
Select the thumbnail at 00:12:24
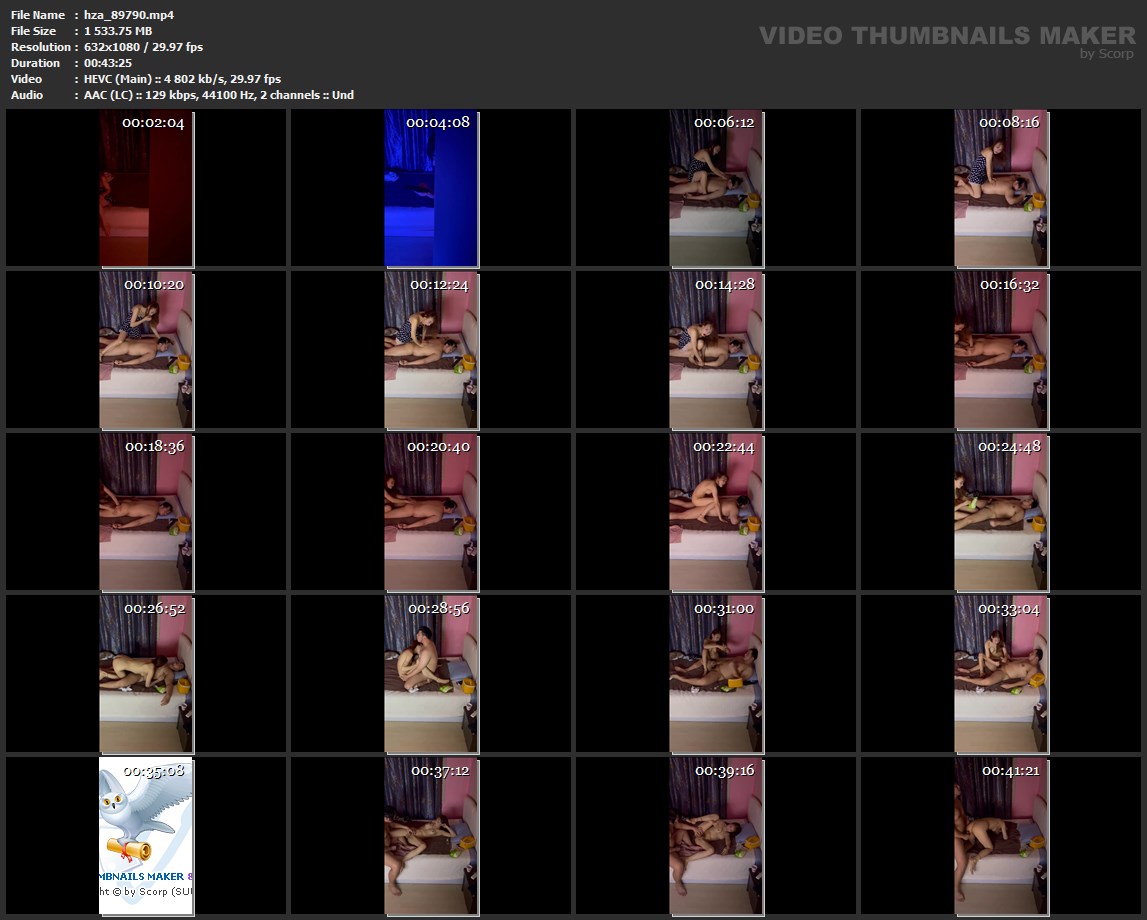coord(431,350)
